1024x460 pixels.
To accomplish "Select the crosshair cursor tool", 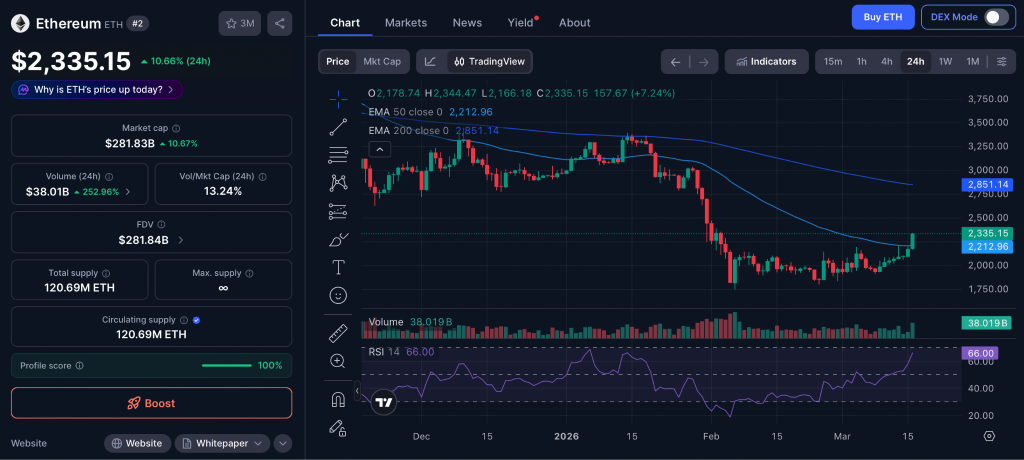I will point(338,97).
